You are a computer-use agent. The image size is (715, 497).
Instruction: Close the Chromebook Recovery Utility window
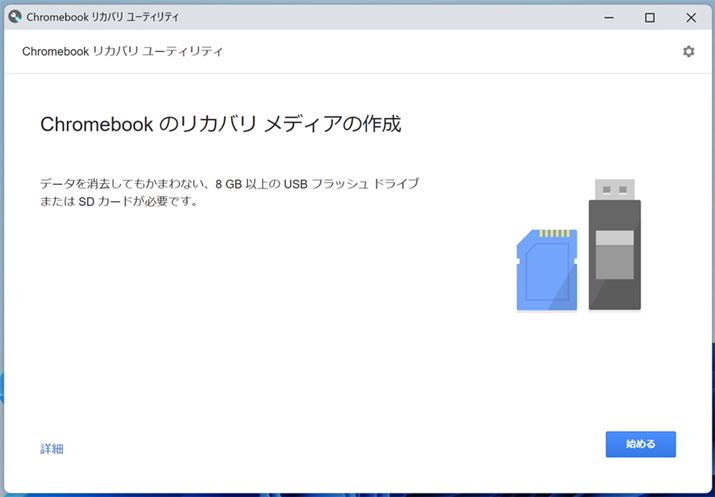click(691, 17)
